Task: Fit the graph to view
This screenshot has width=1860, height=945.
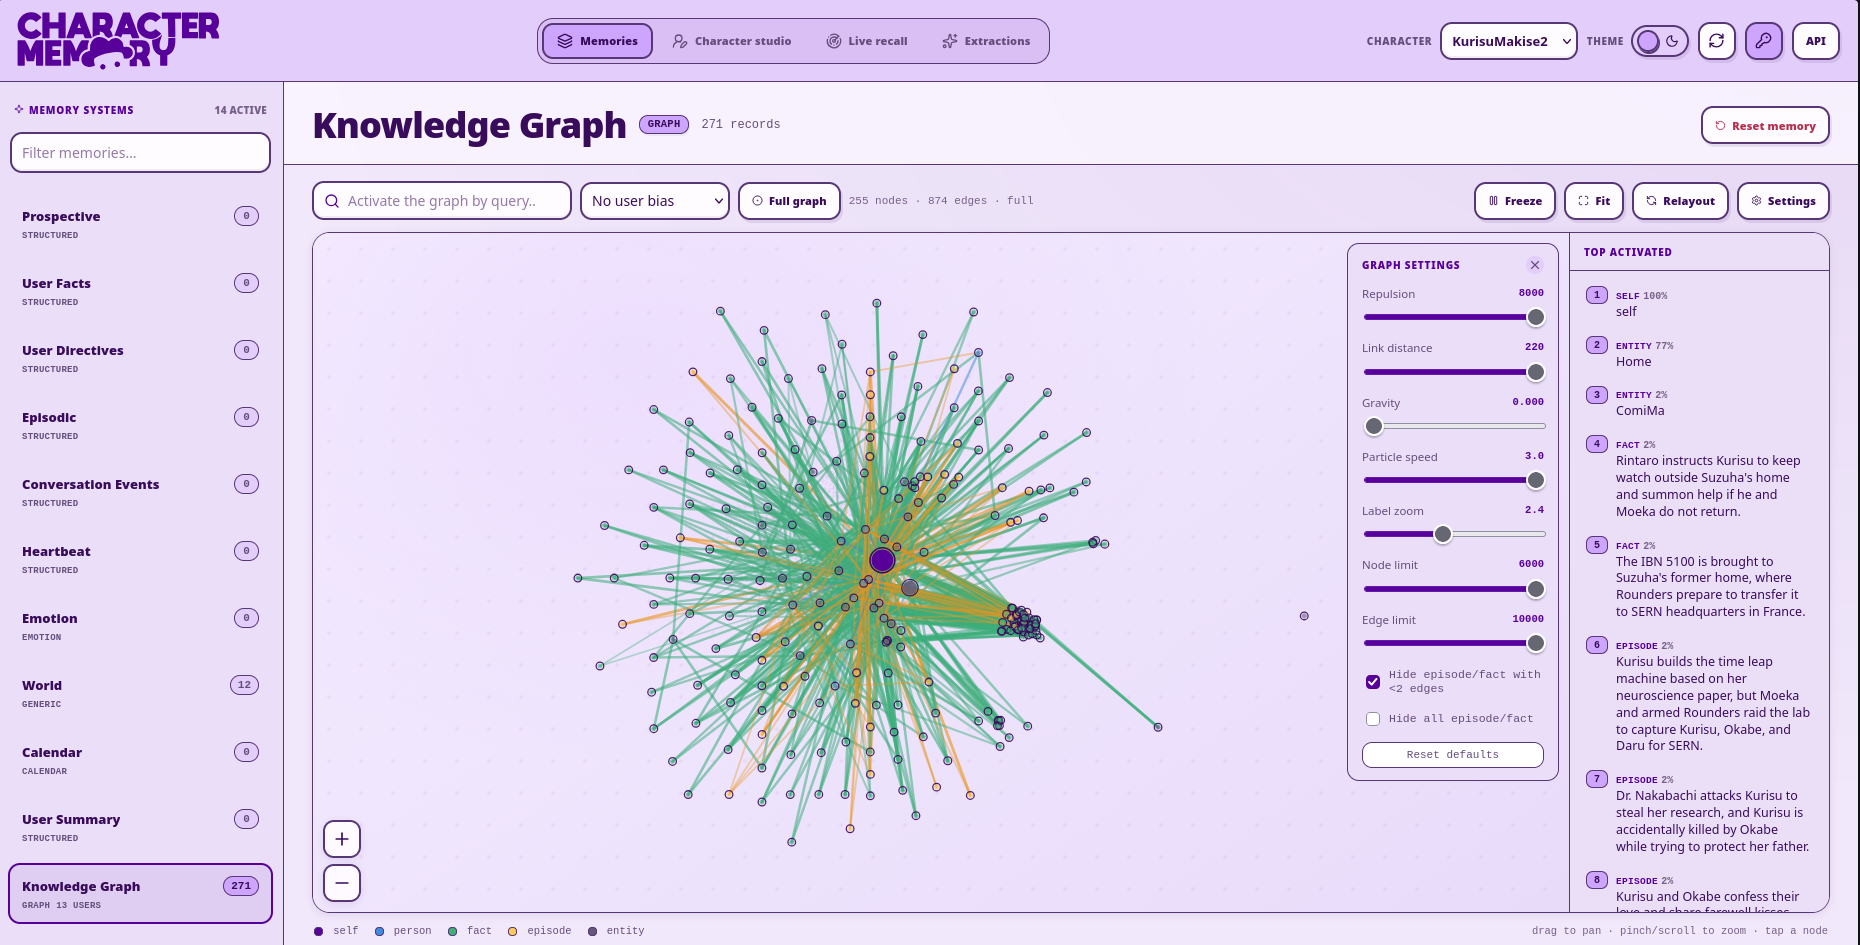Action: click(1594, 201)
